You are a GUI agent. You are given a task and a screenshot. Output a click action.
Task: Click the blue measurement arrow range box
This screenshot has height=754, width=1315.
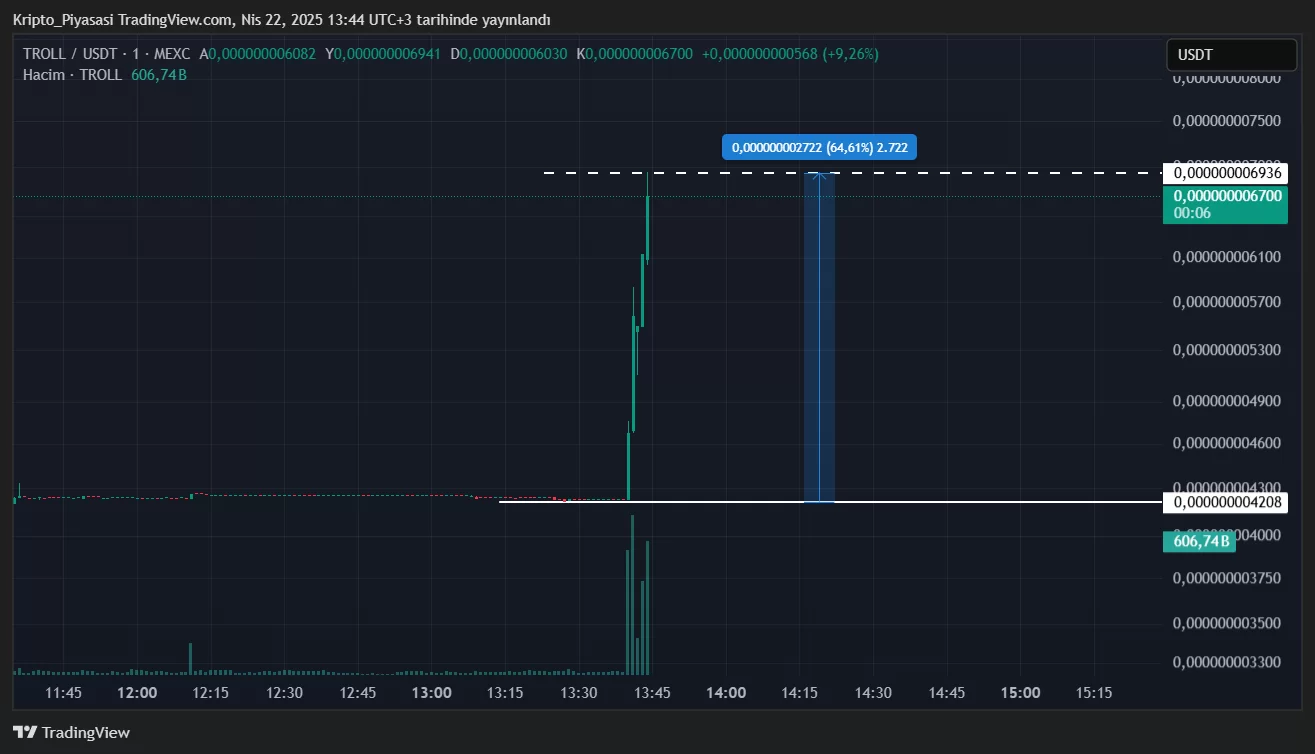pos(819,340)
